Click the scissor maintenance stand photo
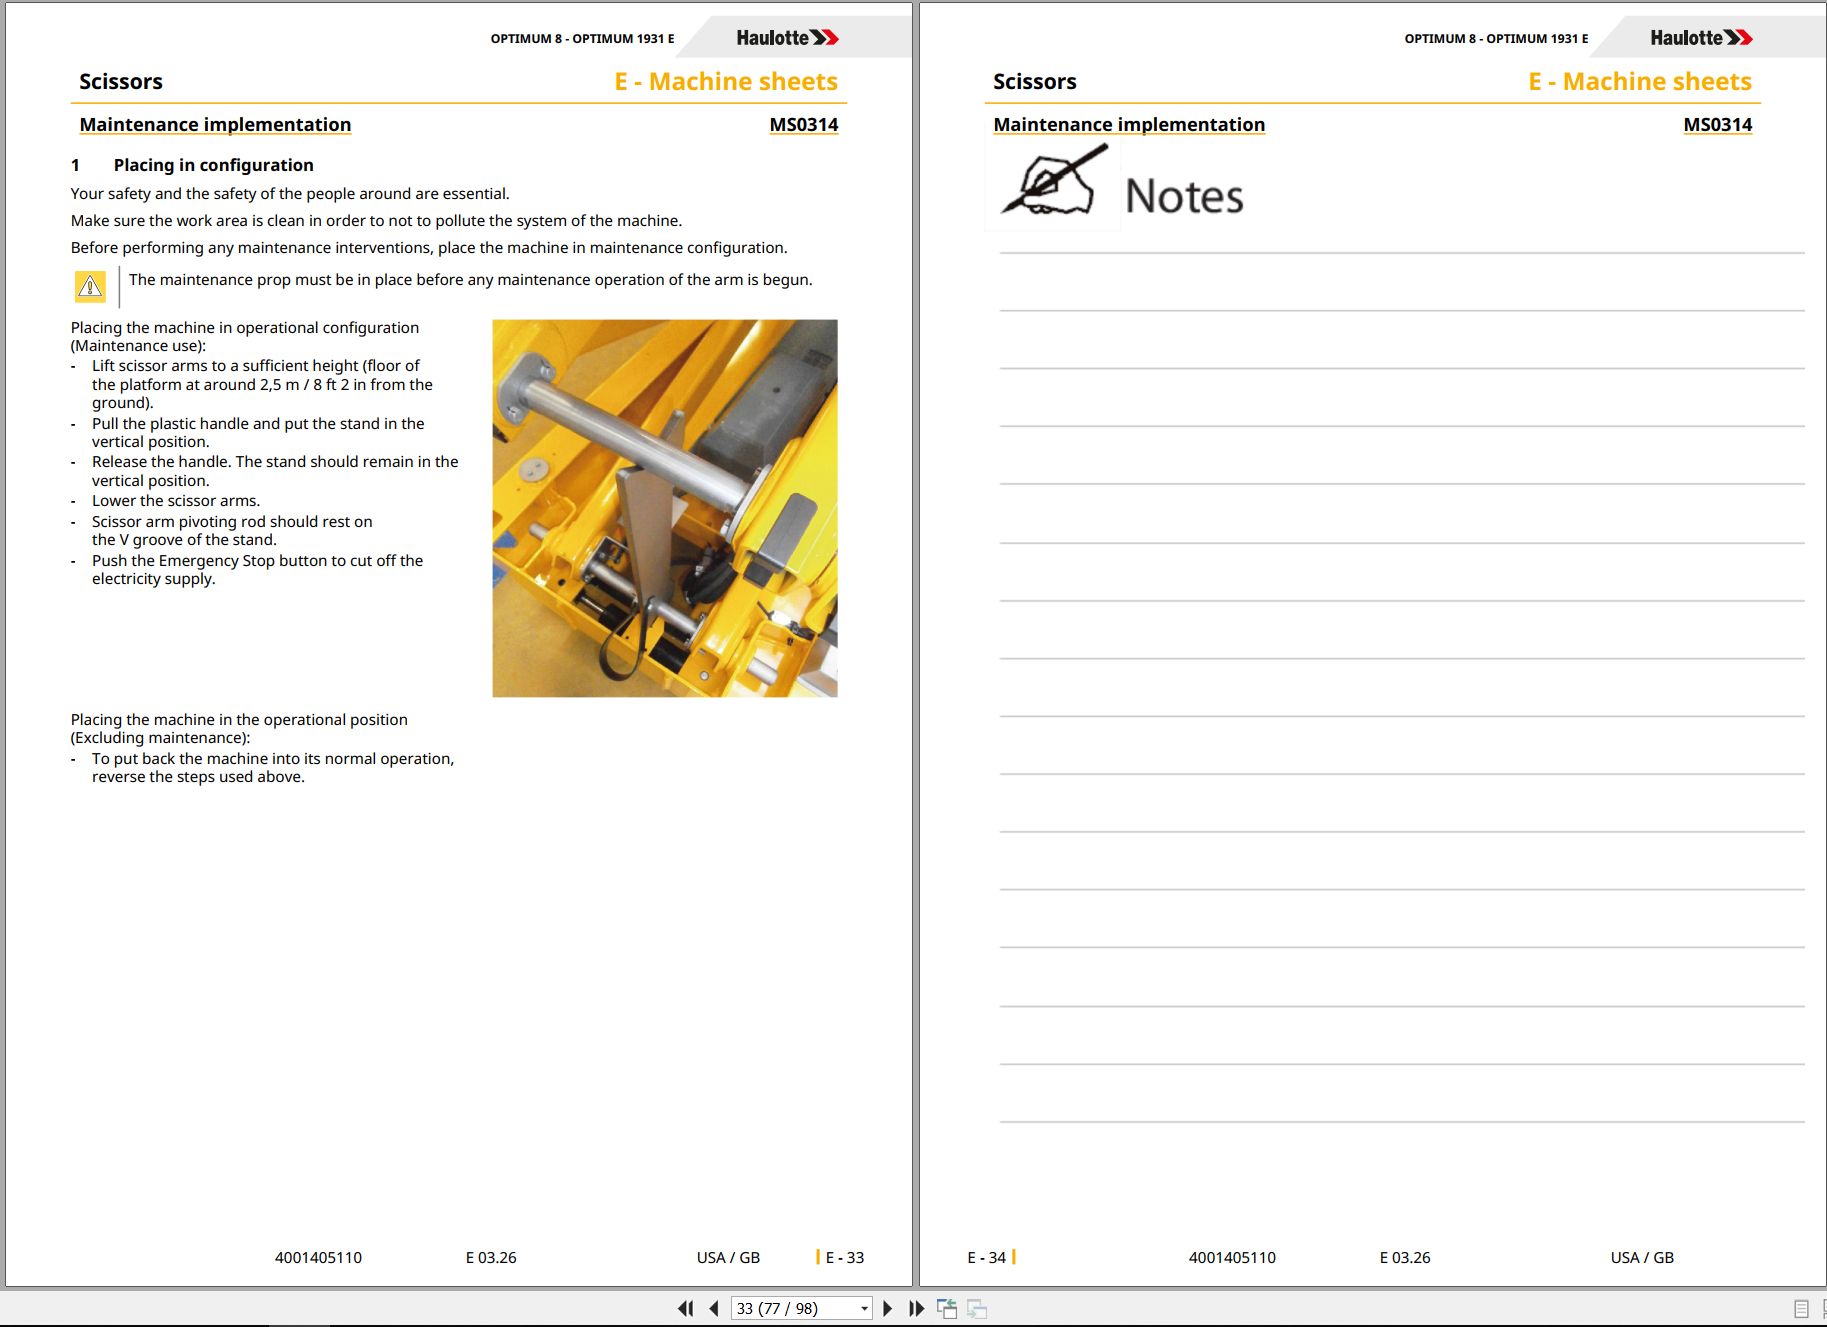Image resolution: width=1827 pixels, height=1327 pixels. (x=665, y=508)
